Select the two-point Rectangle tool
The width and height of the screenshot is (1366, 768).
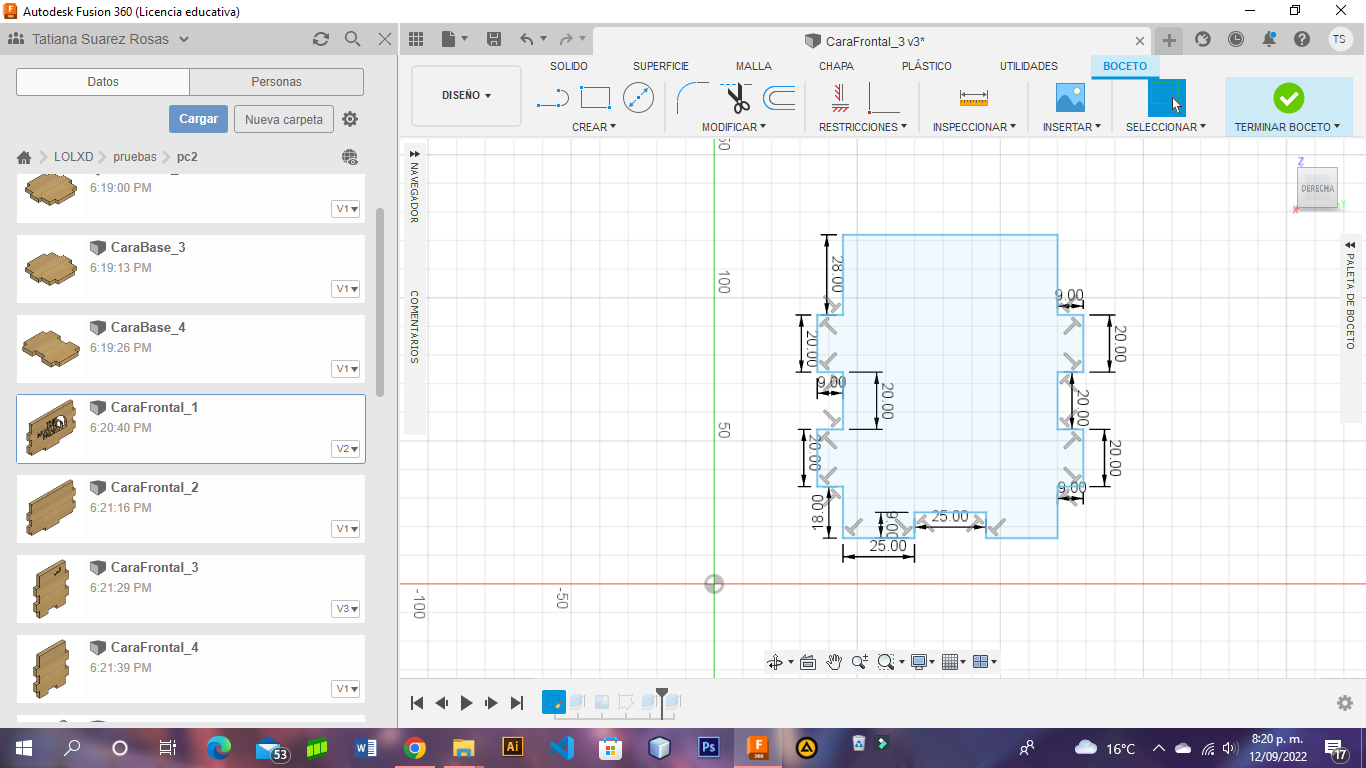[x=595, y=98]
